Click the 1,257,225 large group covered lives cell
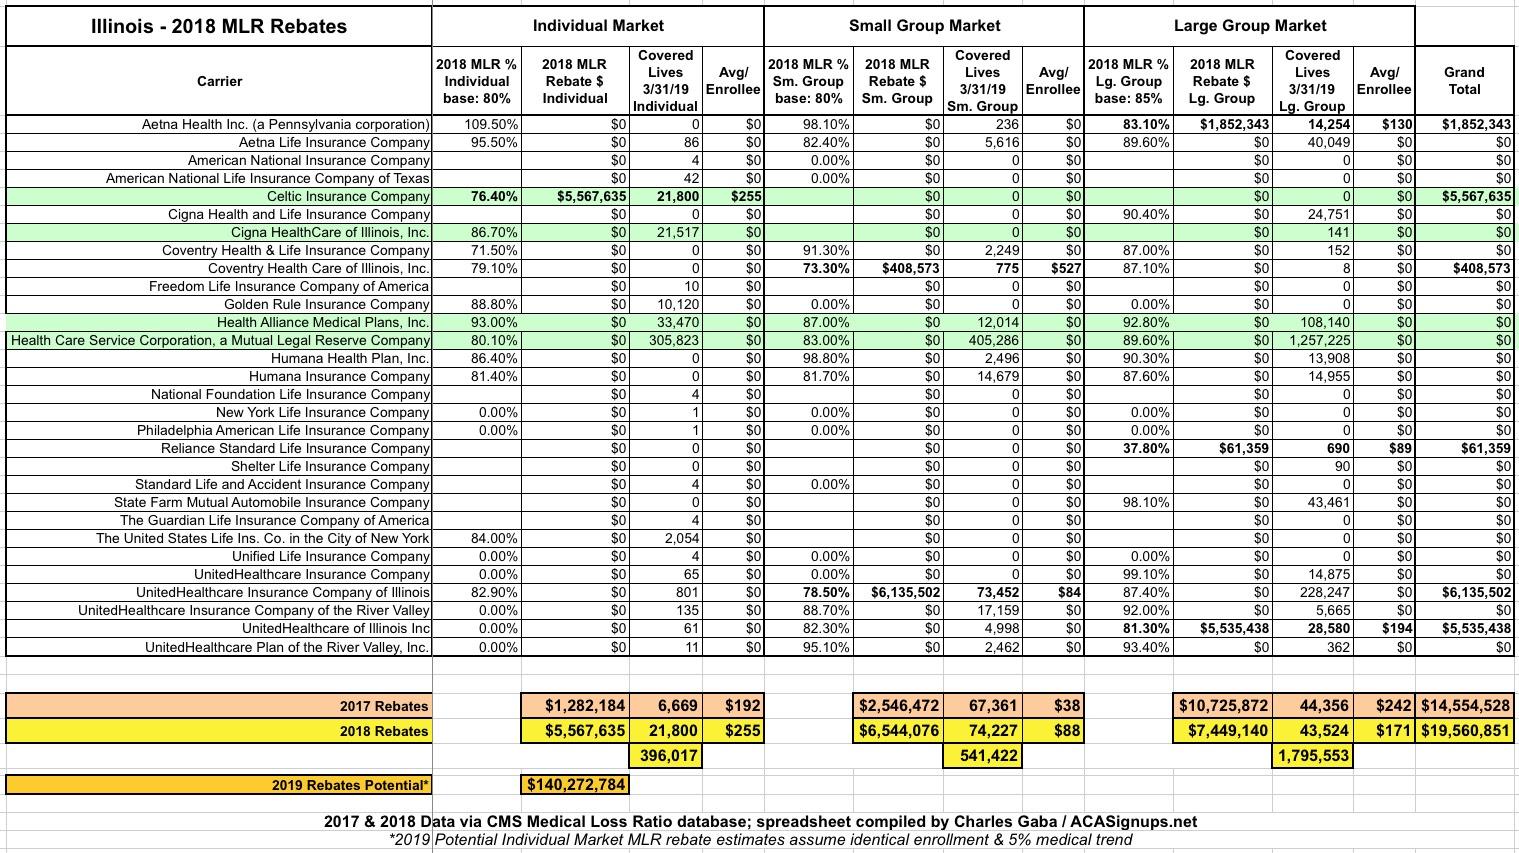The width and height of the screenshot is (1519, 853). coord(1312,340)
